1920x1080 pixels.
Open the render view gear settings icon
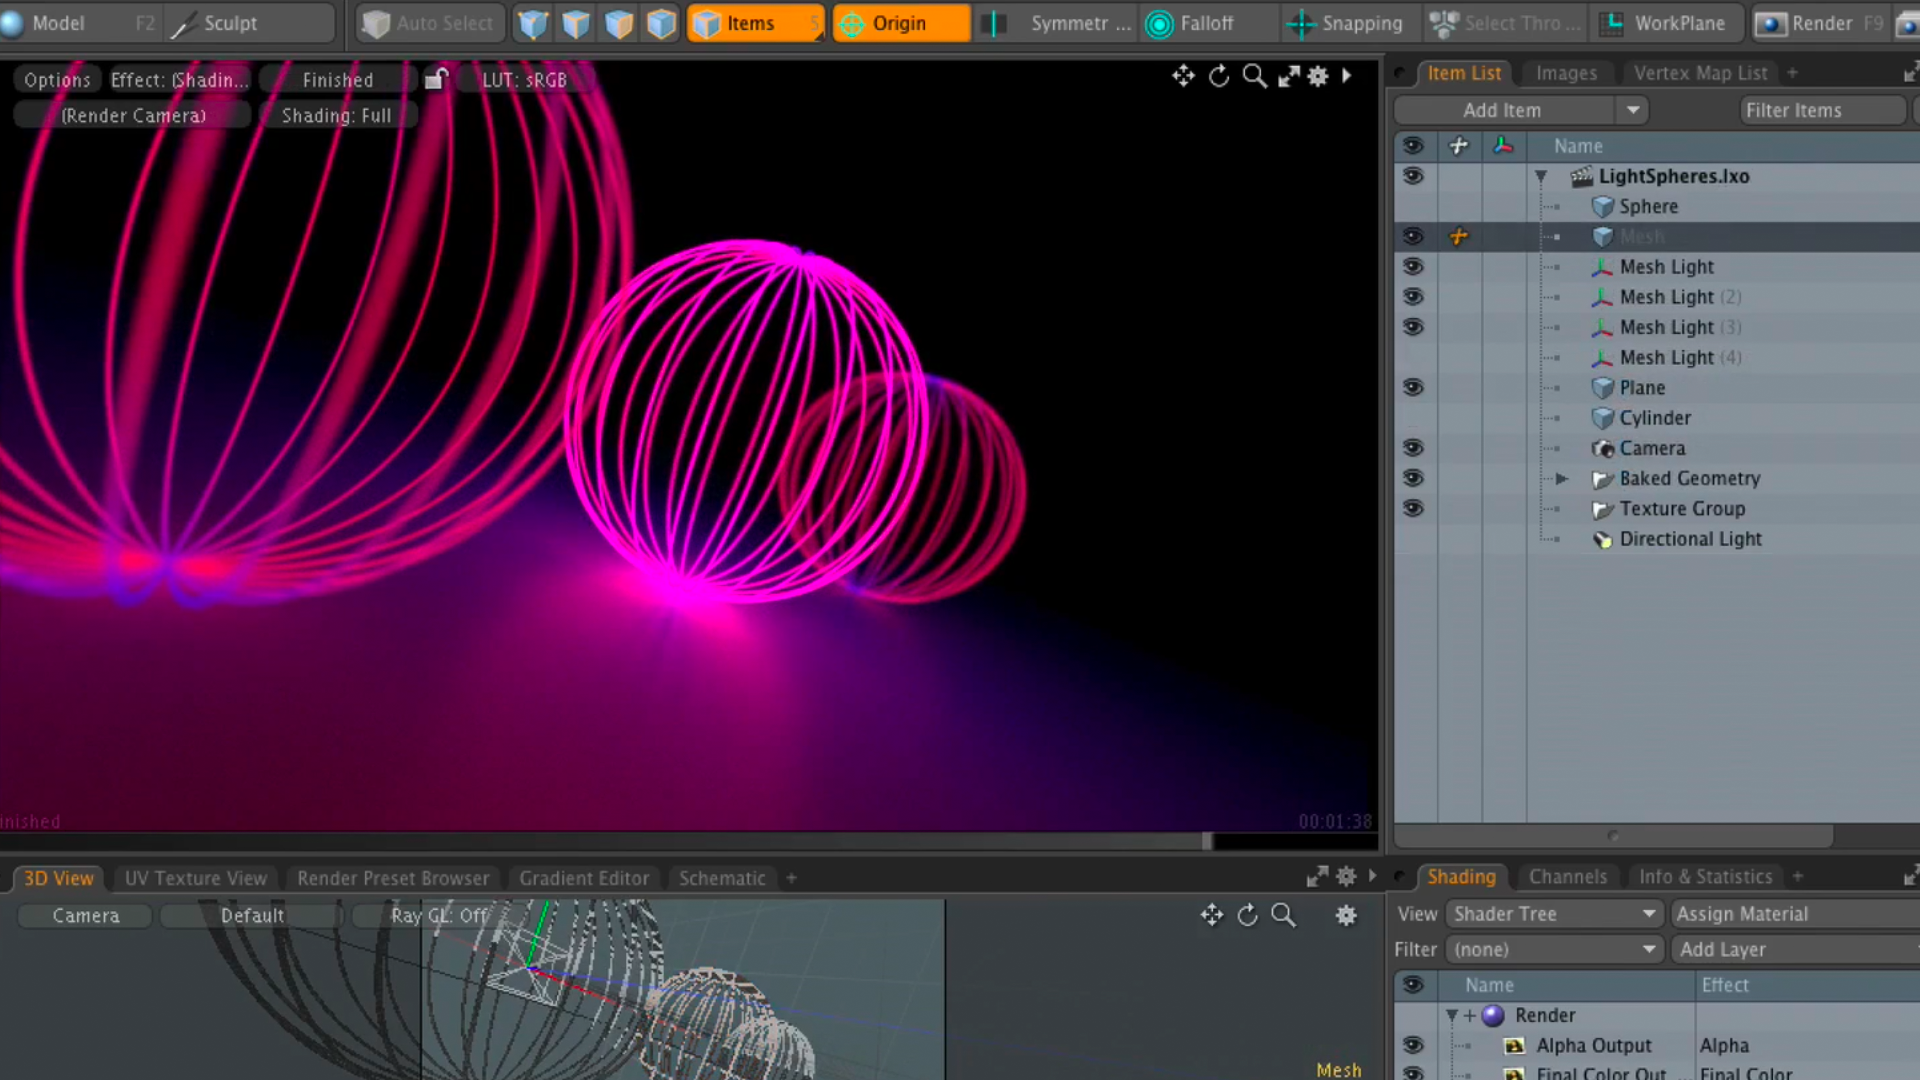click(x=1318, y=77)
